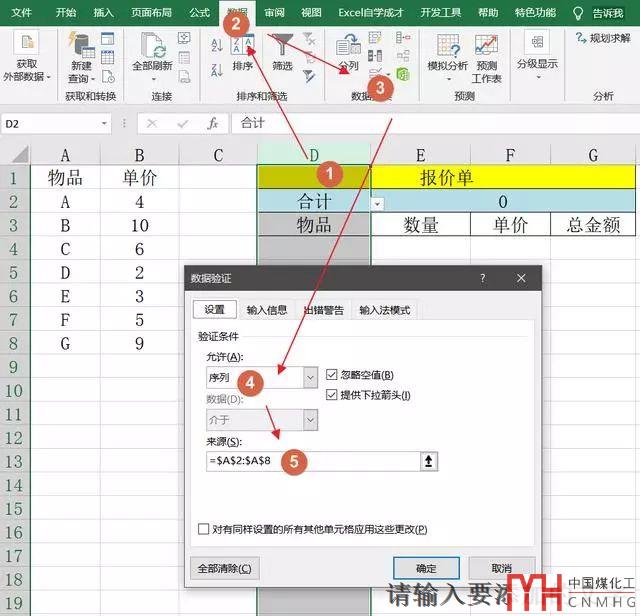Screen dimensions: 640x616
Task: Click the Relationships icon in 数据工具
Action: point(403,56)
